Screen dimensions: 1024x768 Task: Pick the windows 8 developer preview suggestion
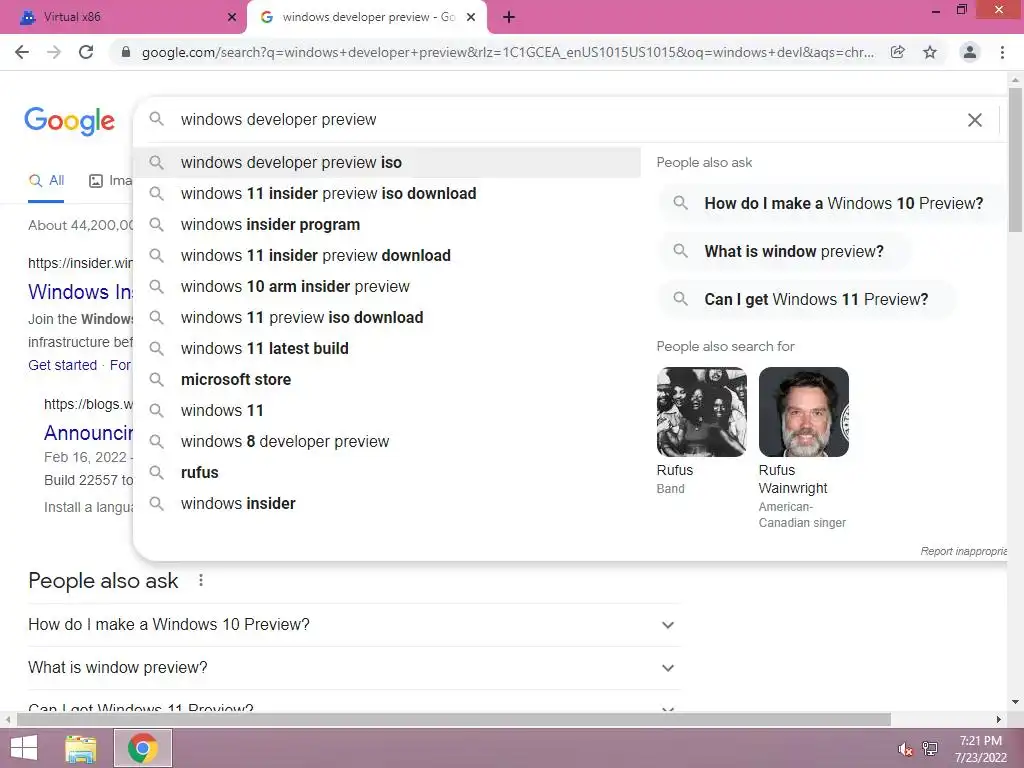pos(387,441)
